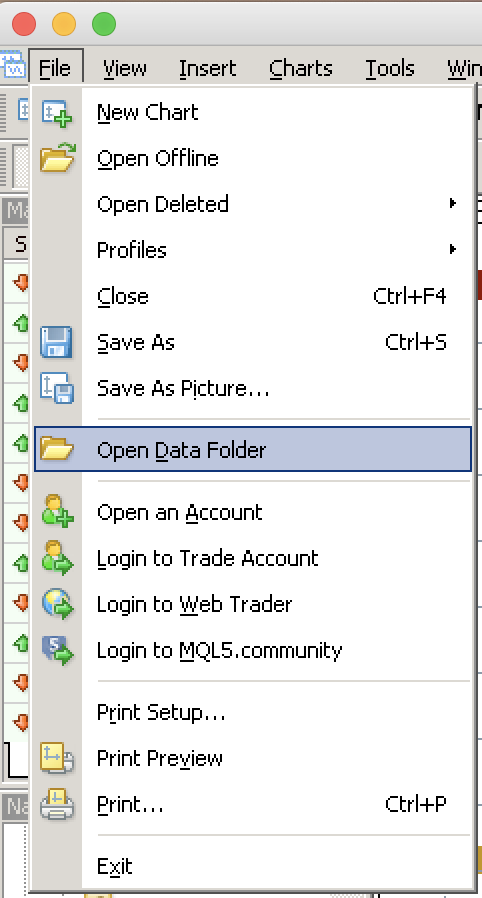Click the Save As Picture icon
482x898 pixels.
click(57, 388)
